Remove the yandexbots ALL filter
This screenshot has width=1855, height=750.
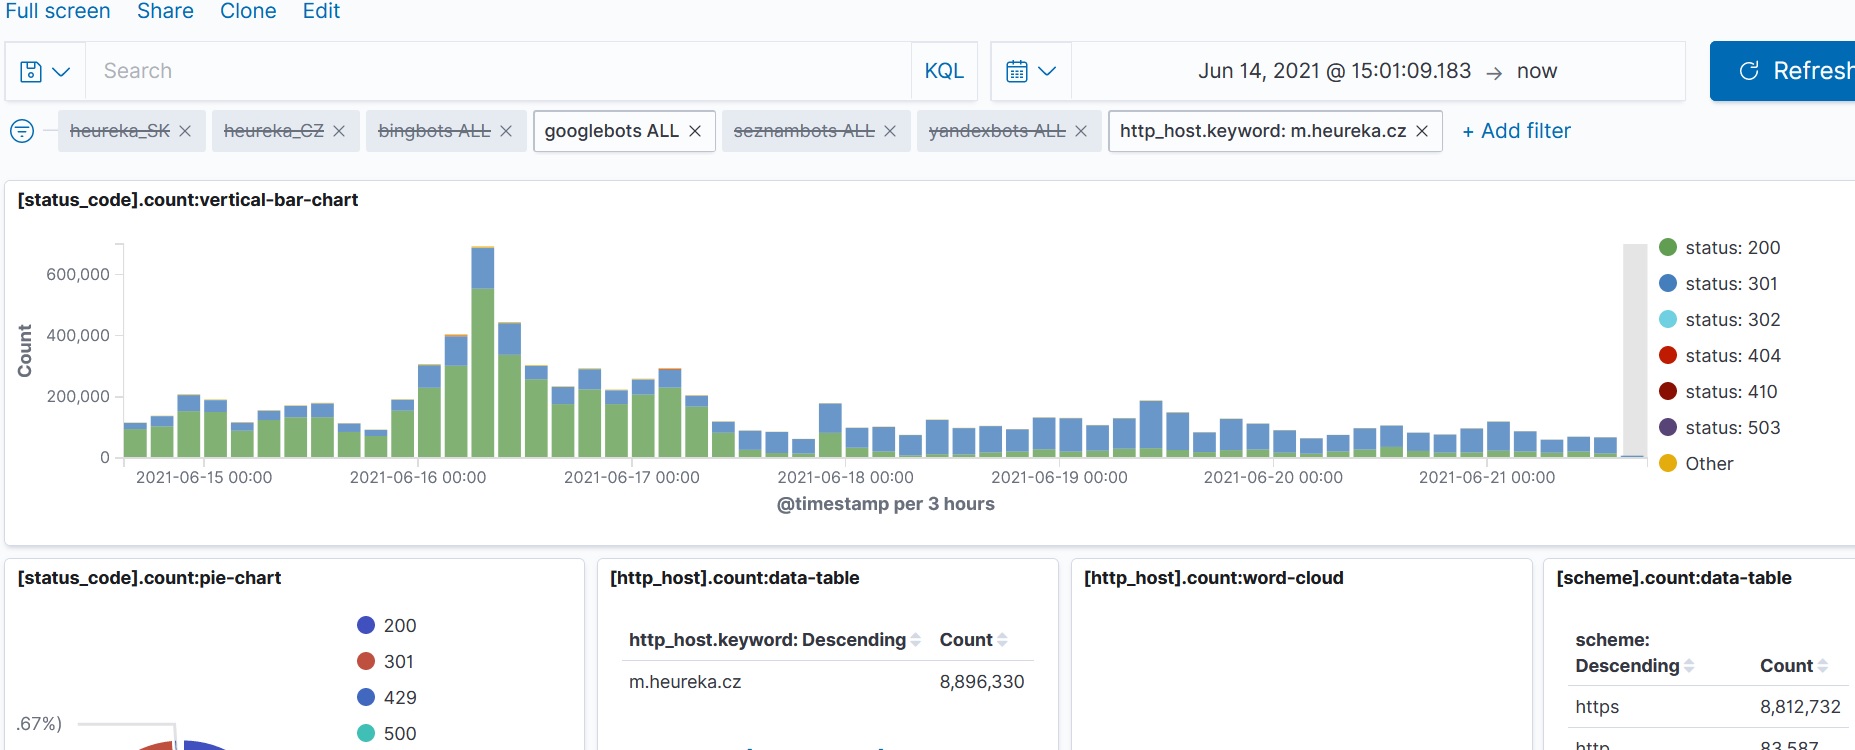pyautogui.click(x=1081, y=131)
